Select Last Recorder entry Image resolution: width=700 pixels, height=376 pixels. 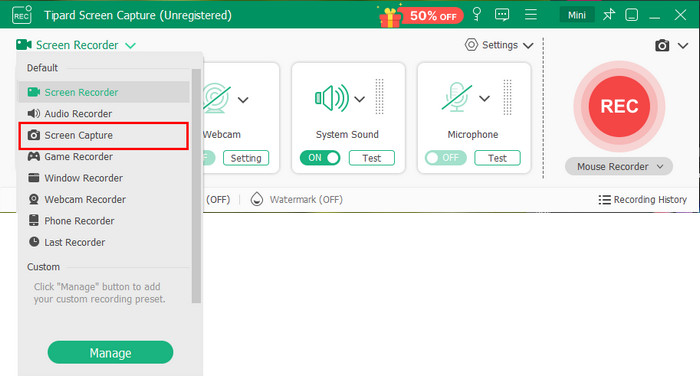(x=104, y=242)
